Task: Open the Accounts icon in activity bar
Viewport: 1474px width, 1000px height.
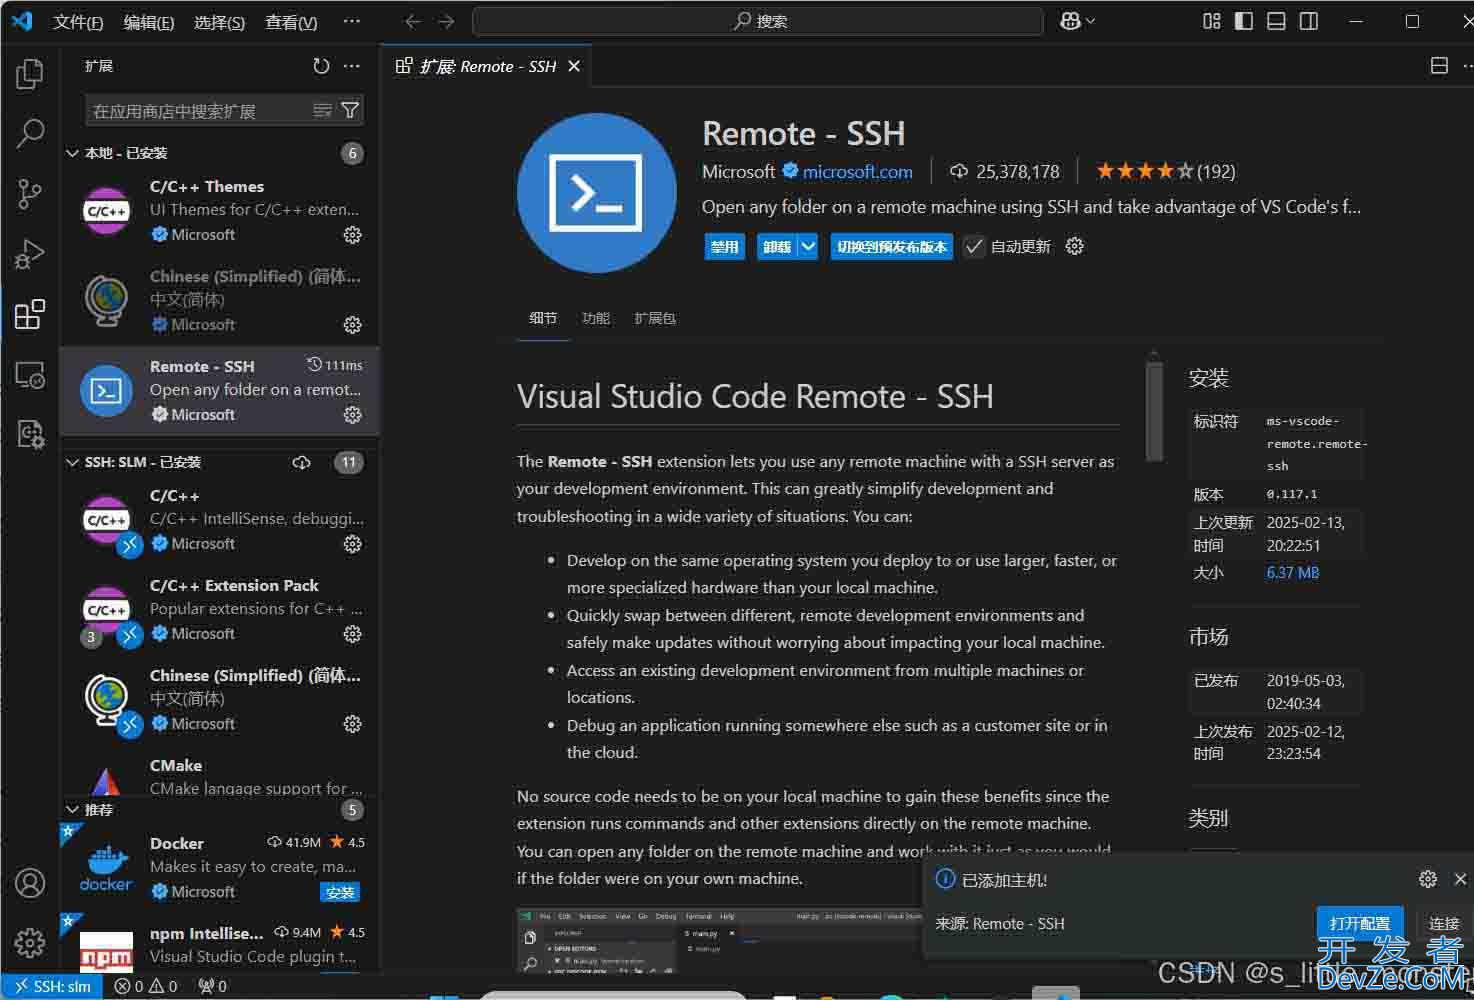Action: point(30,883)
